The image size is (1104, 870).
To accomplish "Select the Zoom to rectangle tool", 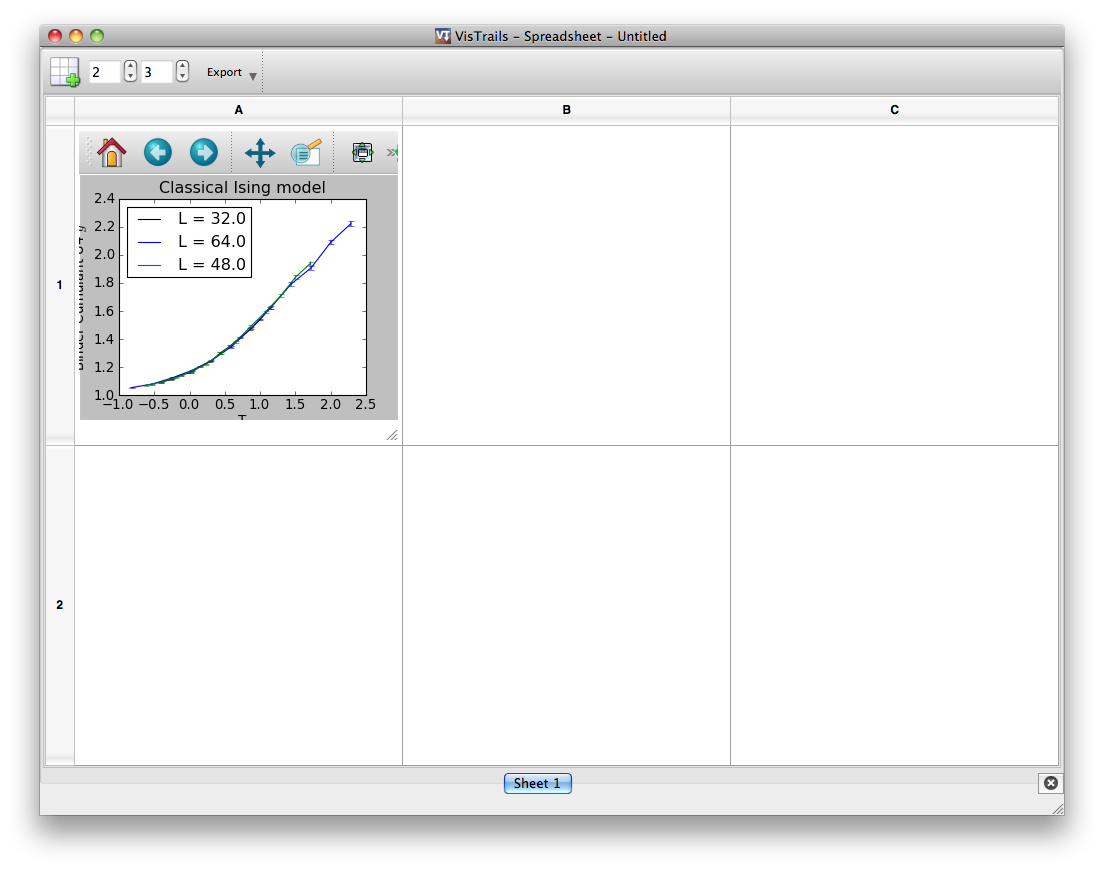I will point(306,153).
